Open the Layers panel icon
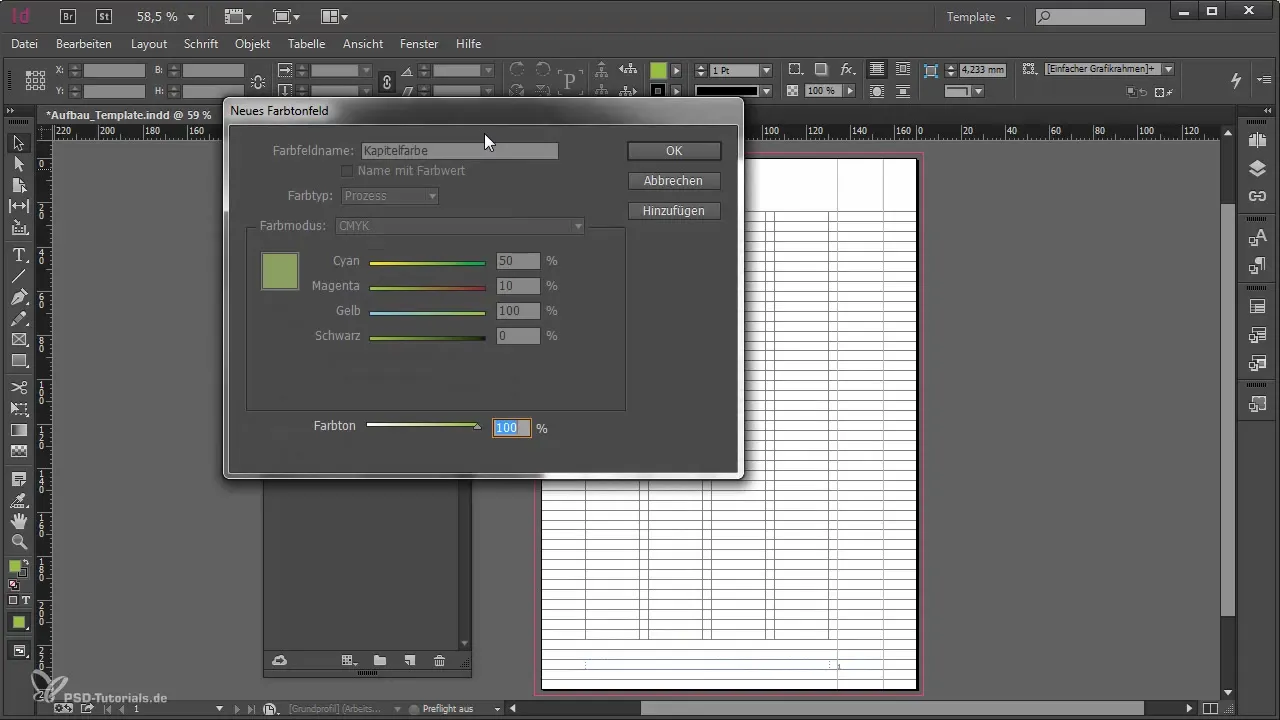The image size is (1280, 720). [1258, 169]
